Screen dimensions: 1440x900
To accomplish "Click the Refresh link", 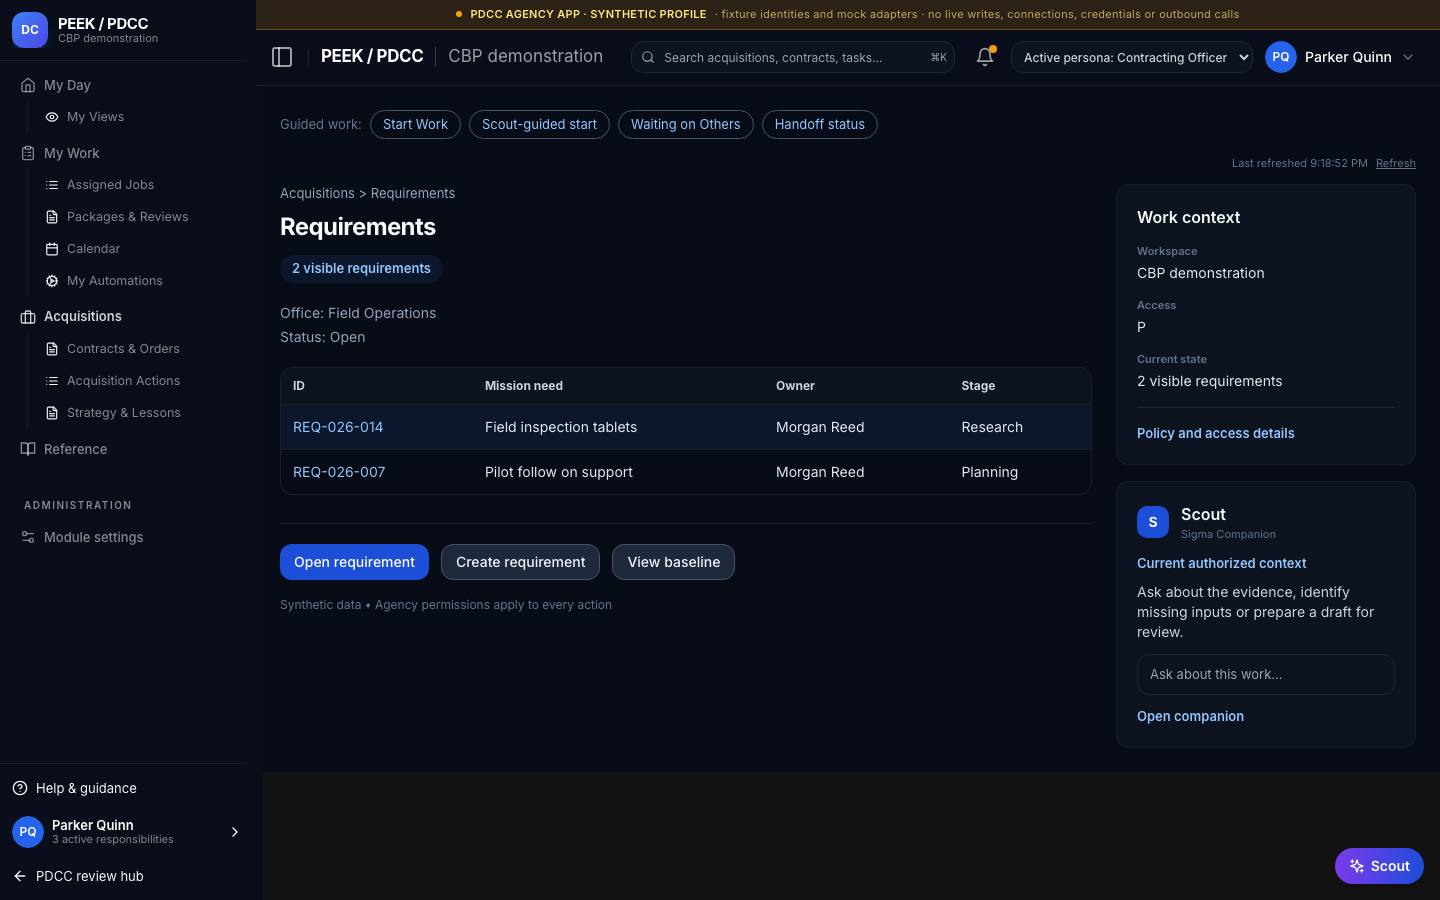I will (1395, 163).
